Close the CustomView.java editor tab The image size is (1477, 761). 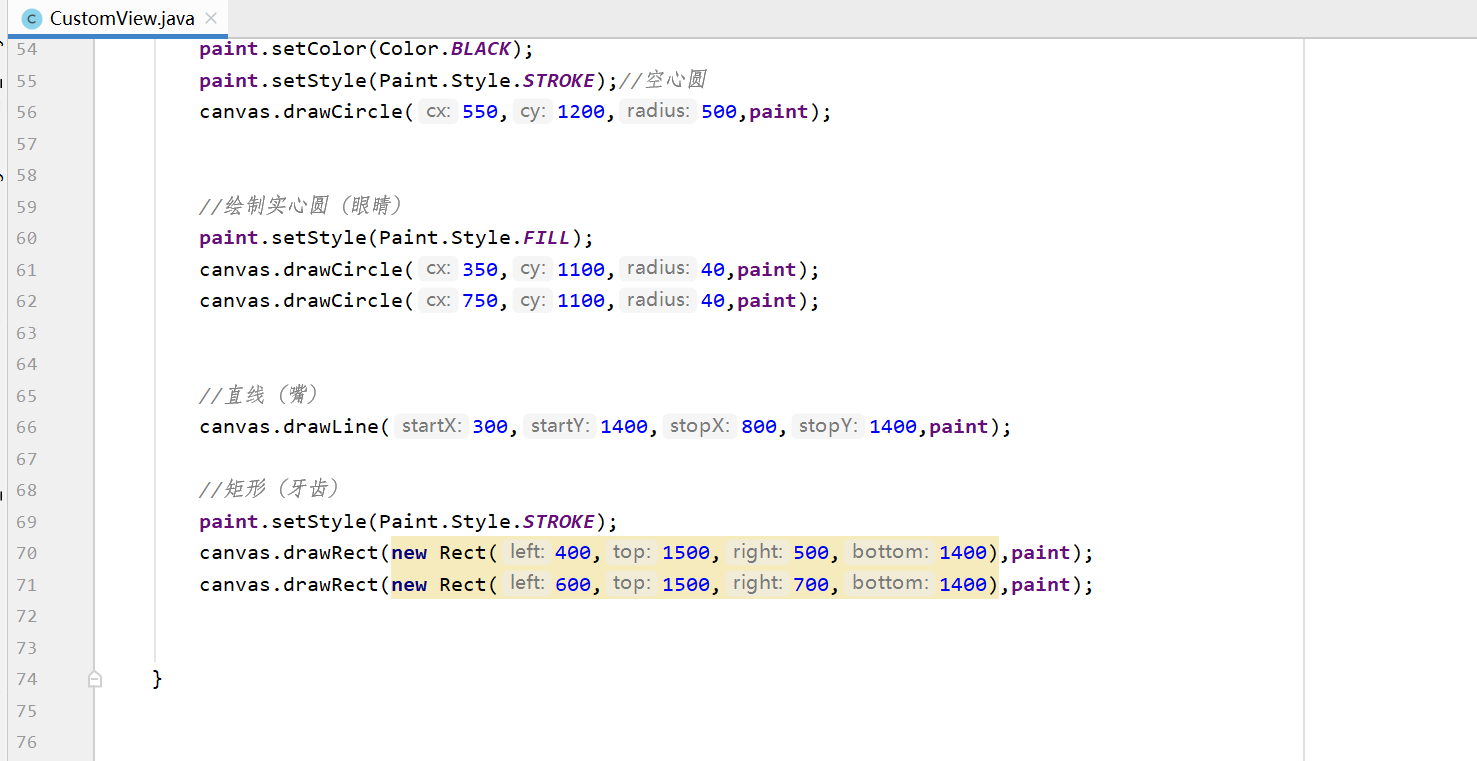click(x=211, y=19)
